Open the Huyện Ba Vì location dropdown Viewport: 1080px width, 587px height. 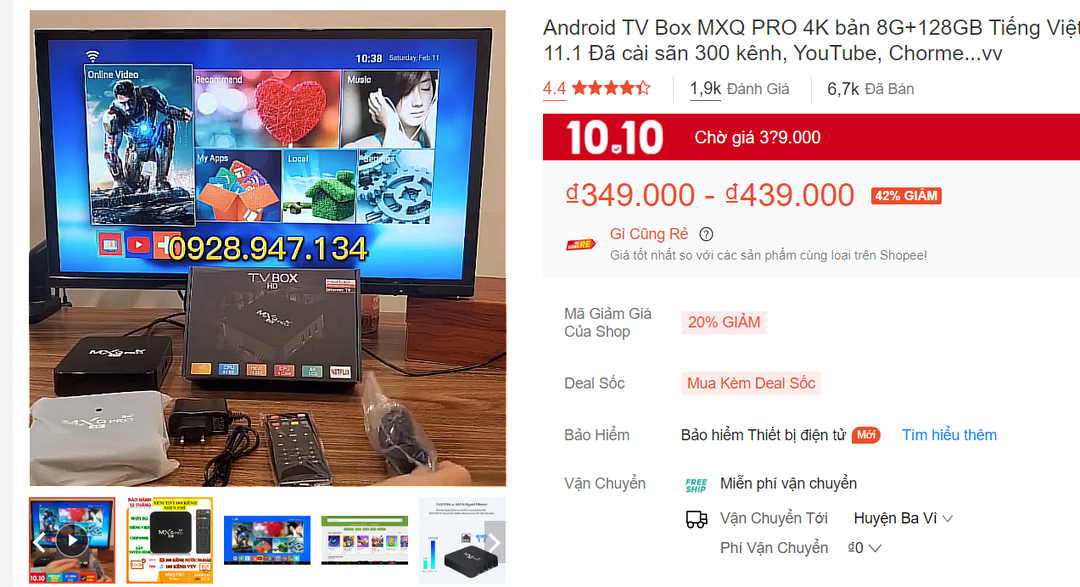[x=903, y=518]
